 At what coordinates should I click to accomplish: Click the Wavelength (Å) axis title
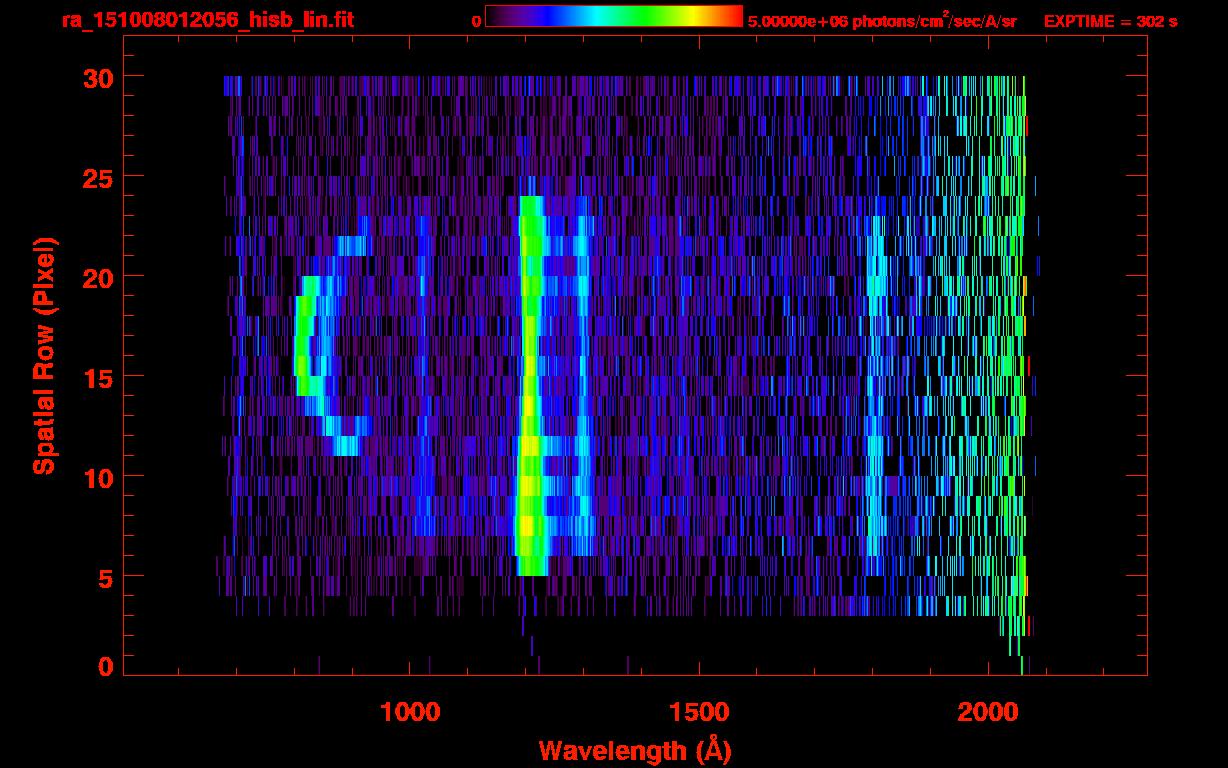633,750
